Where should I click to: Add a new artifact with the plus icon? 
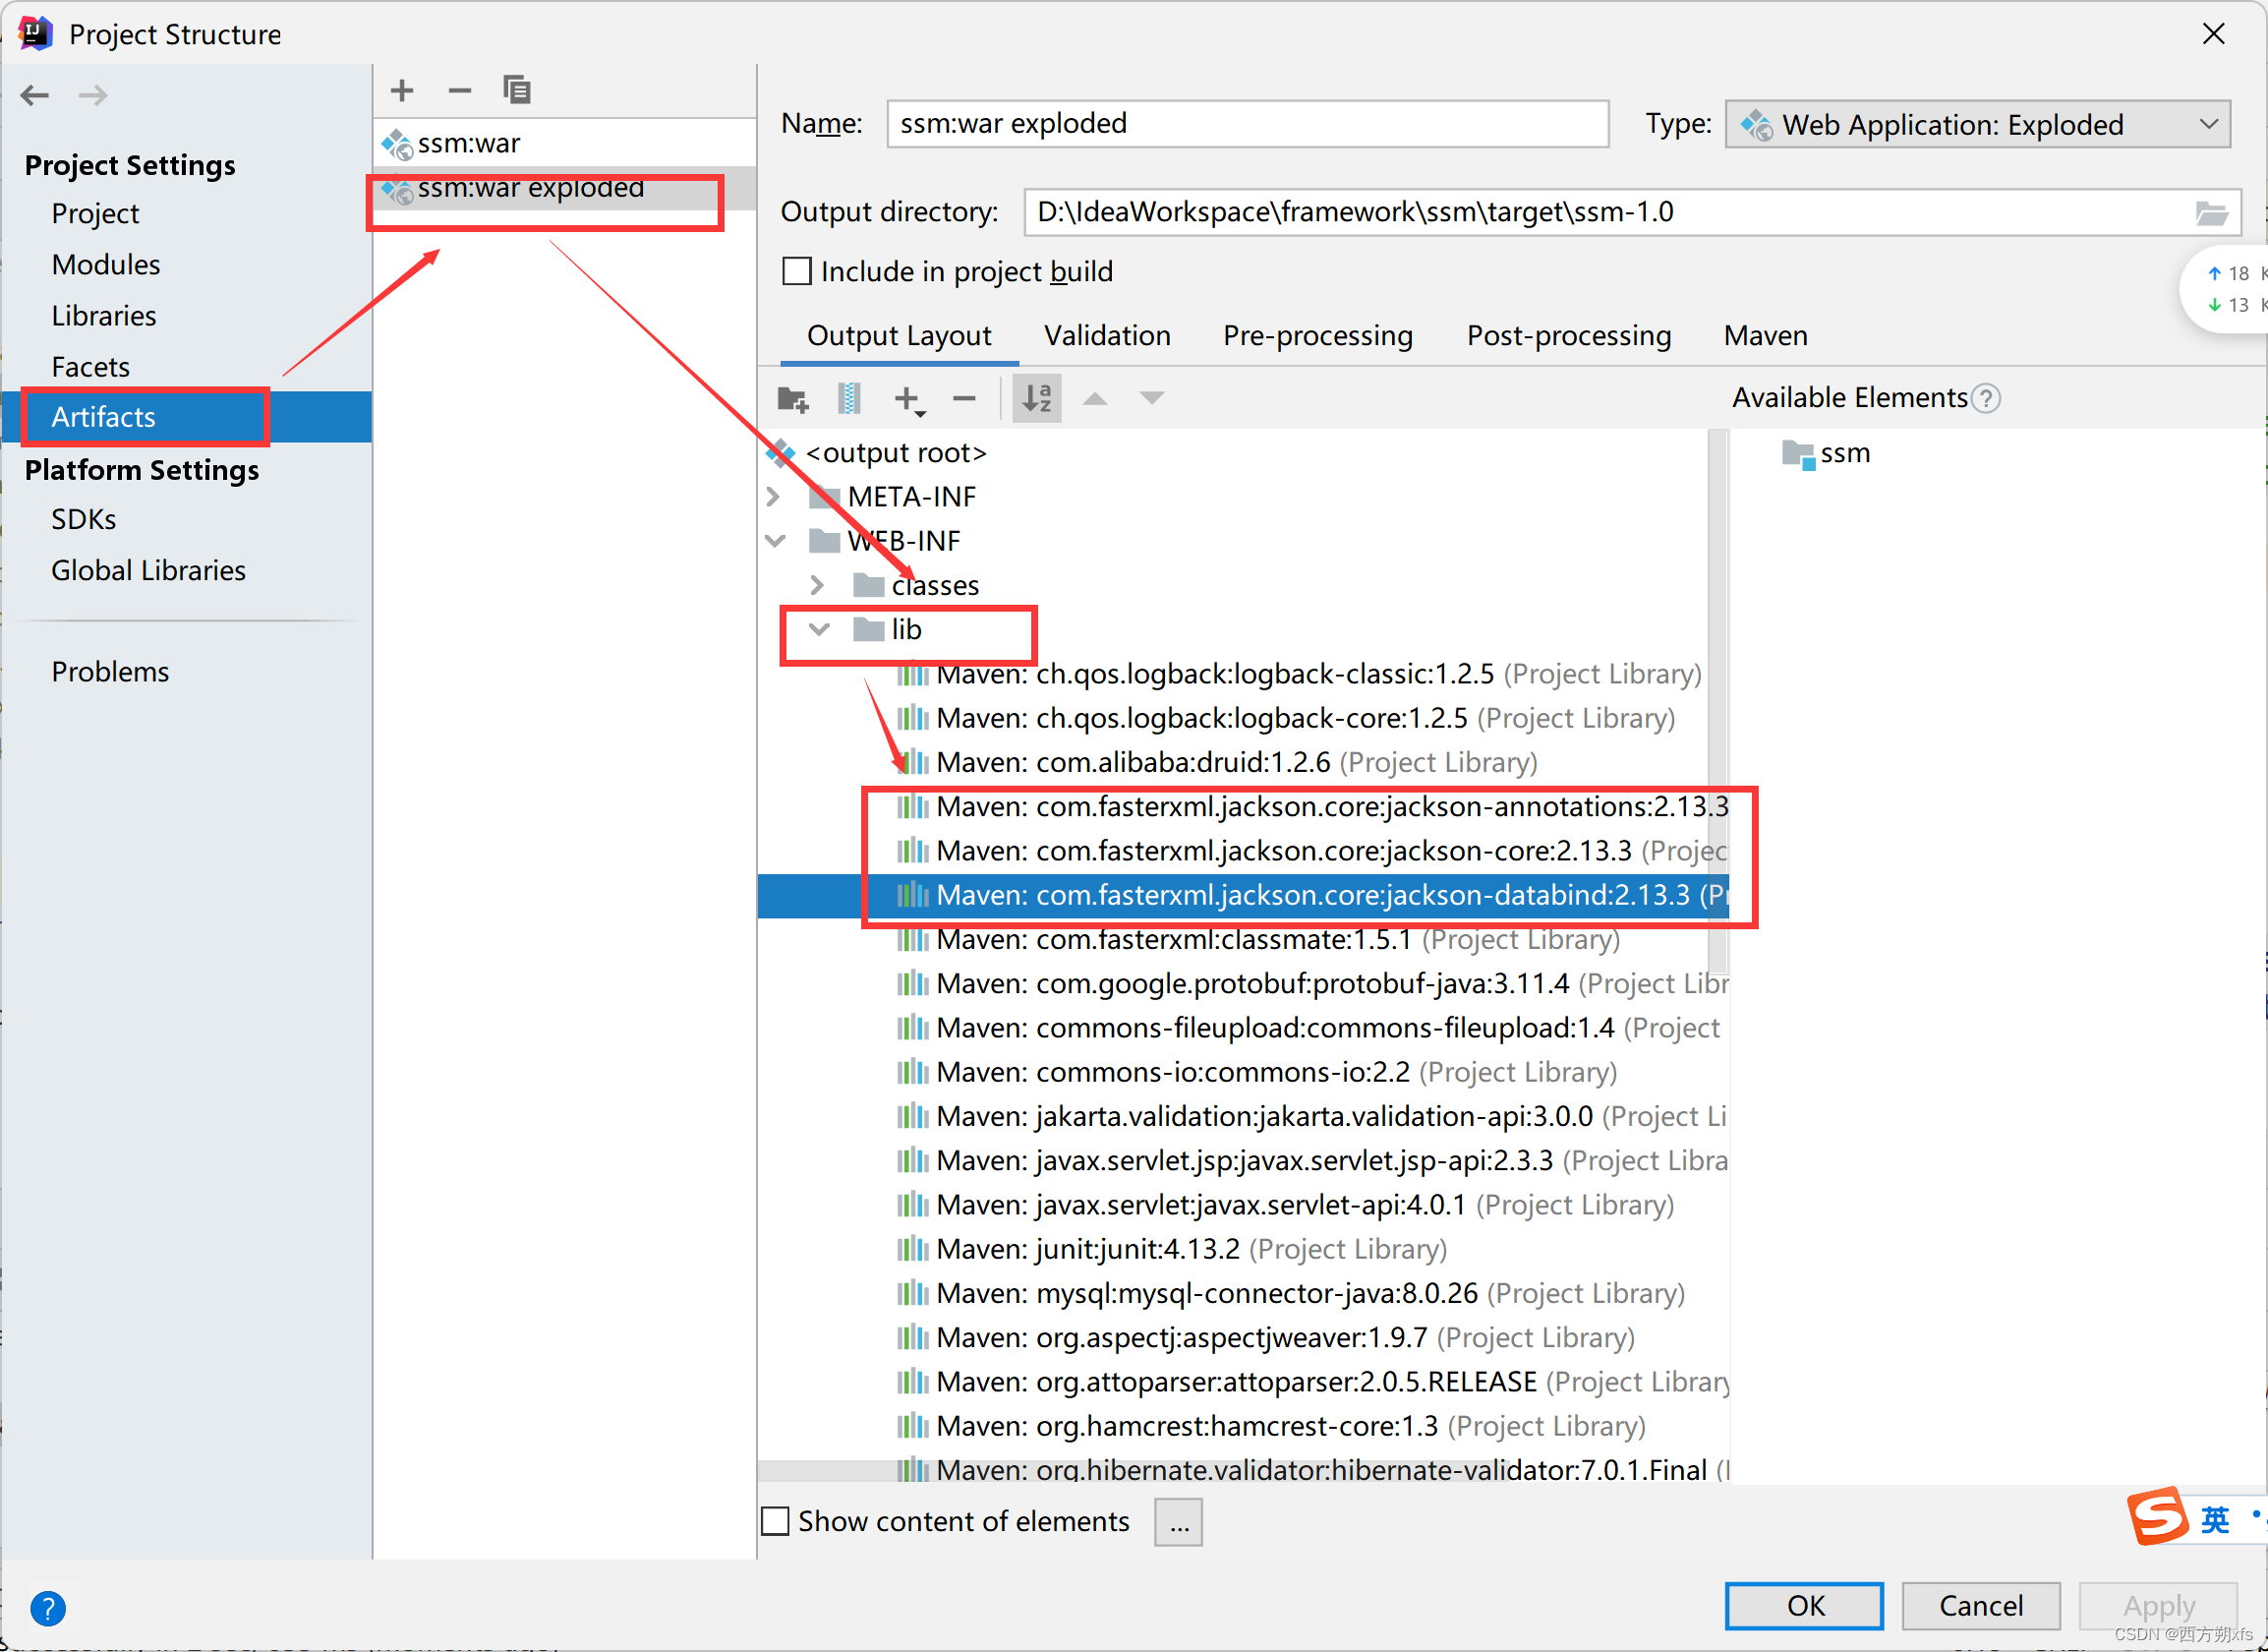point(401,90)
